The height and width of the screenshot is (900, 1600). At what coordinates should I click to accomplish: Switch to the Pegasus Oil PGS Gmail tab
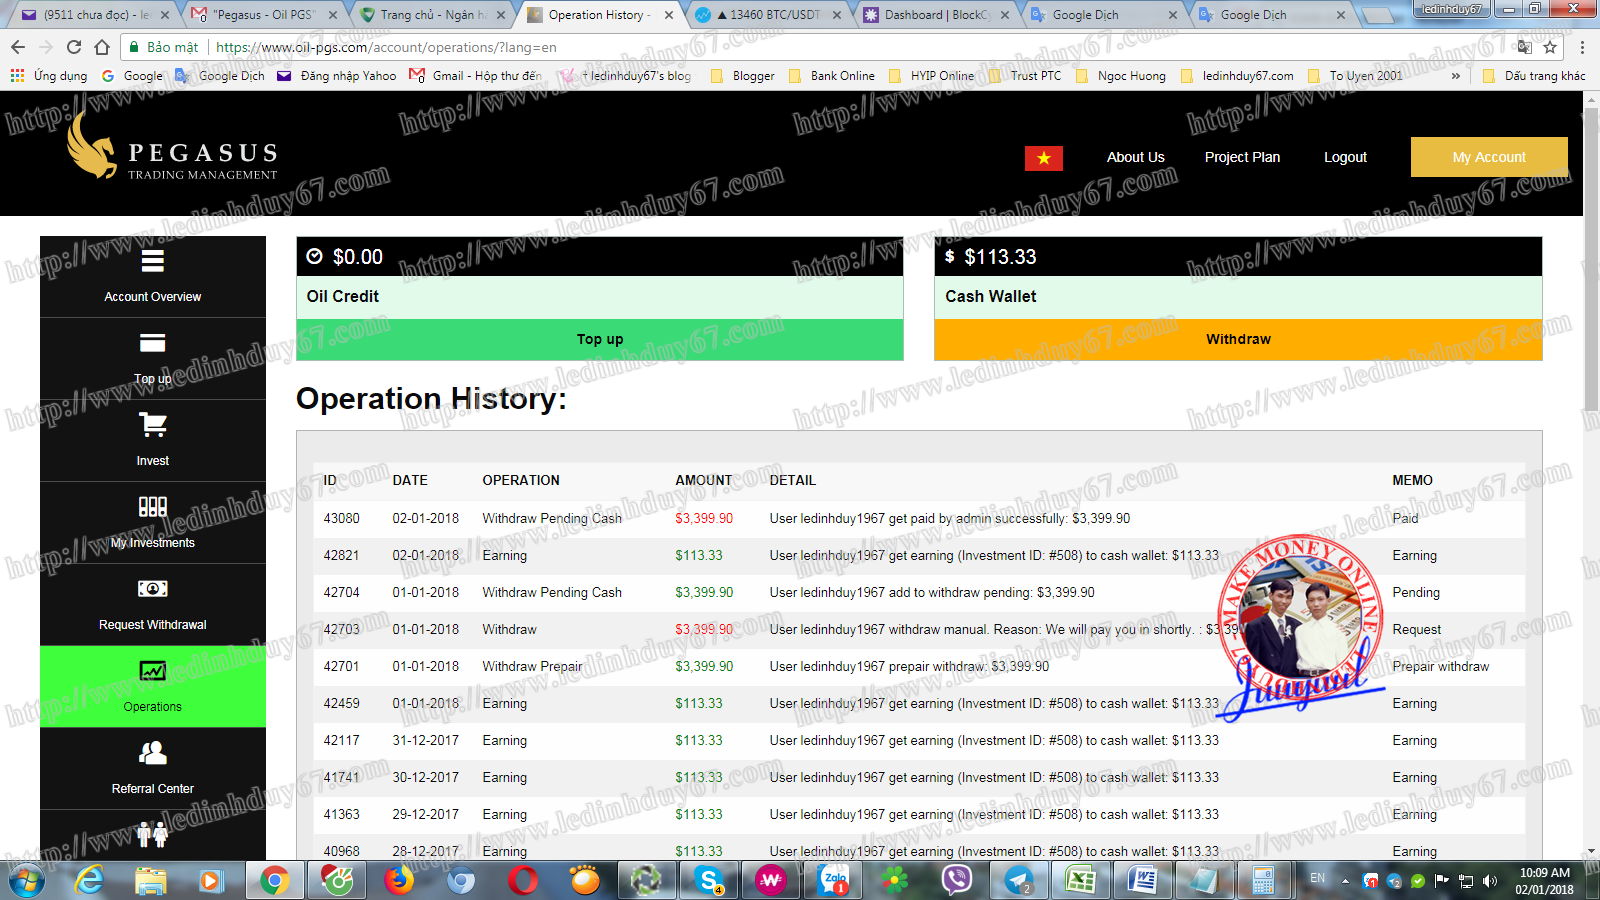[265, 15]
